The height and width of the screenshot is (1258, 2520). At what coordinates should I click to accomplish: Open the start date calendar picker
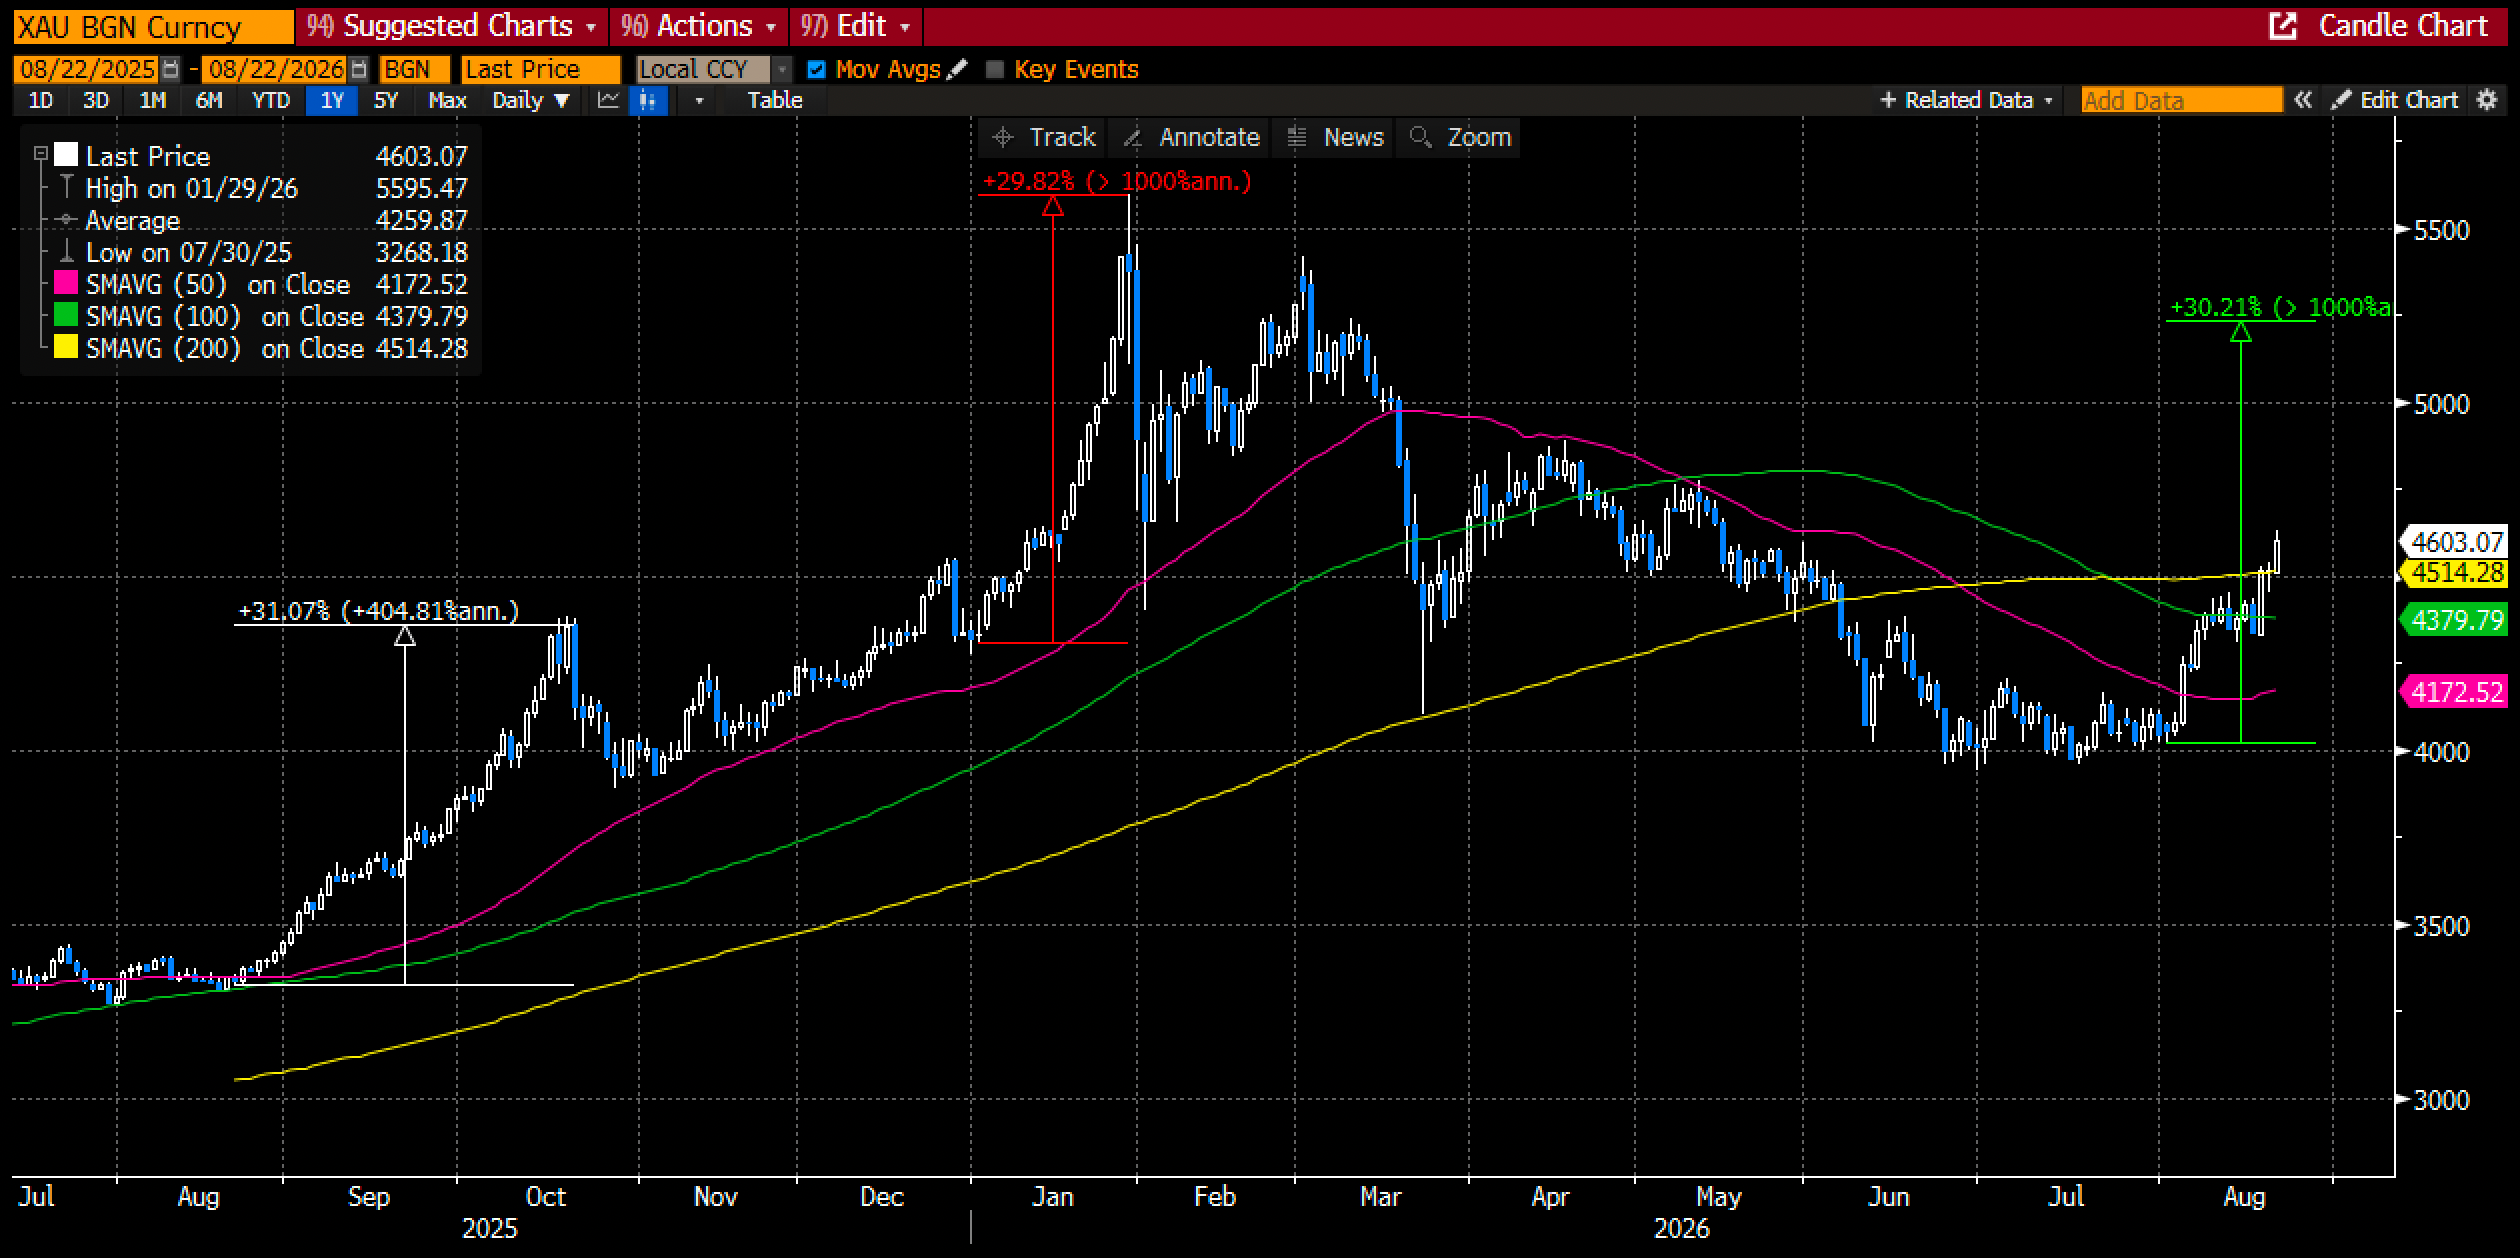(x=171, y=69)
